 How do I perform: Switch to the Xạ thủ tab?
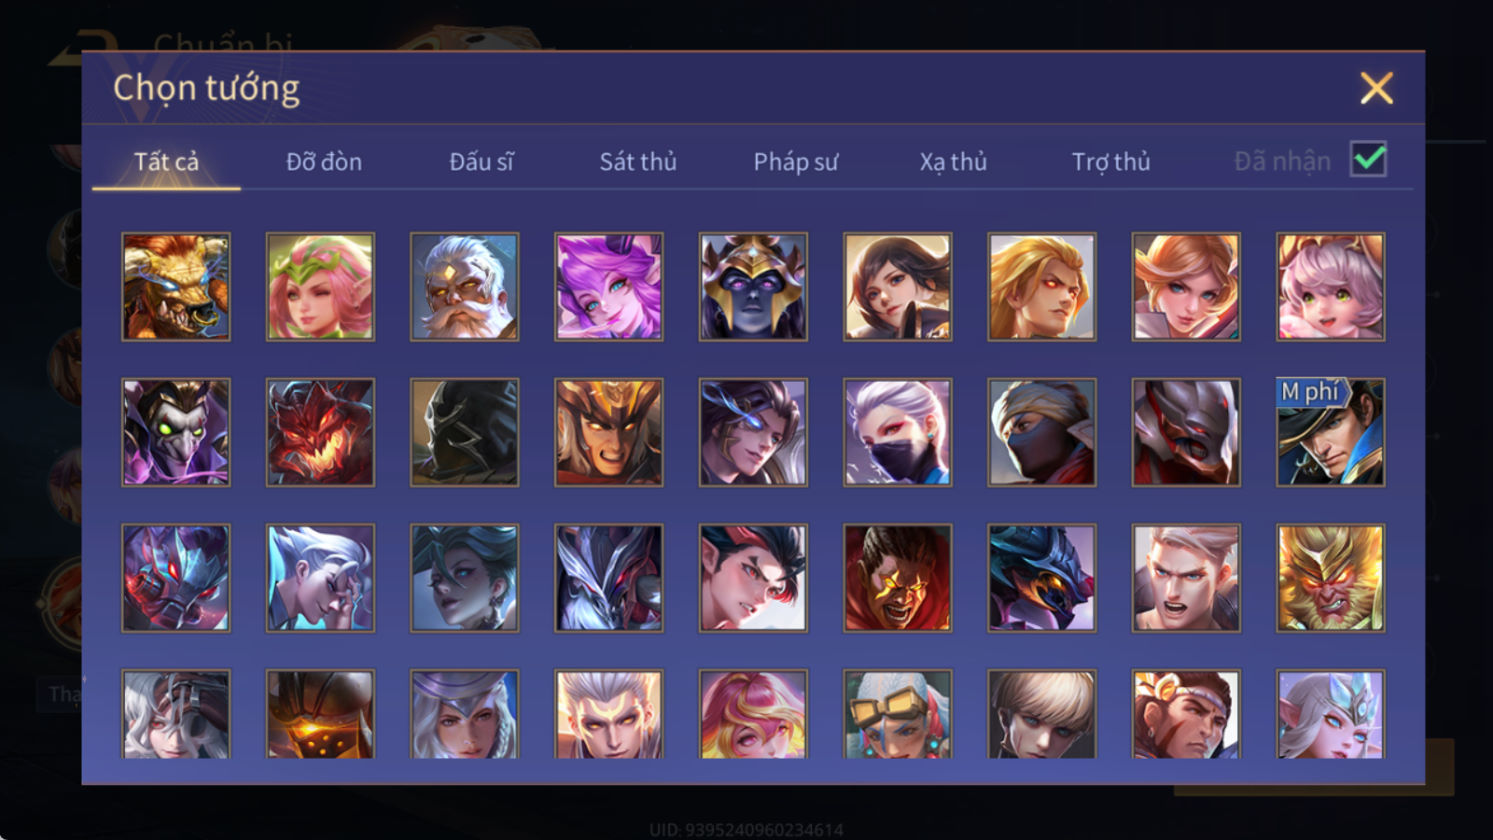[953, 161]
